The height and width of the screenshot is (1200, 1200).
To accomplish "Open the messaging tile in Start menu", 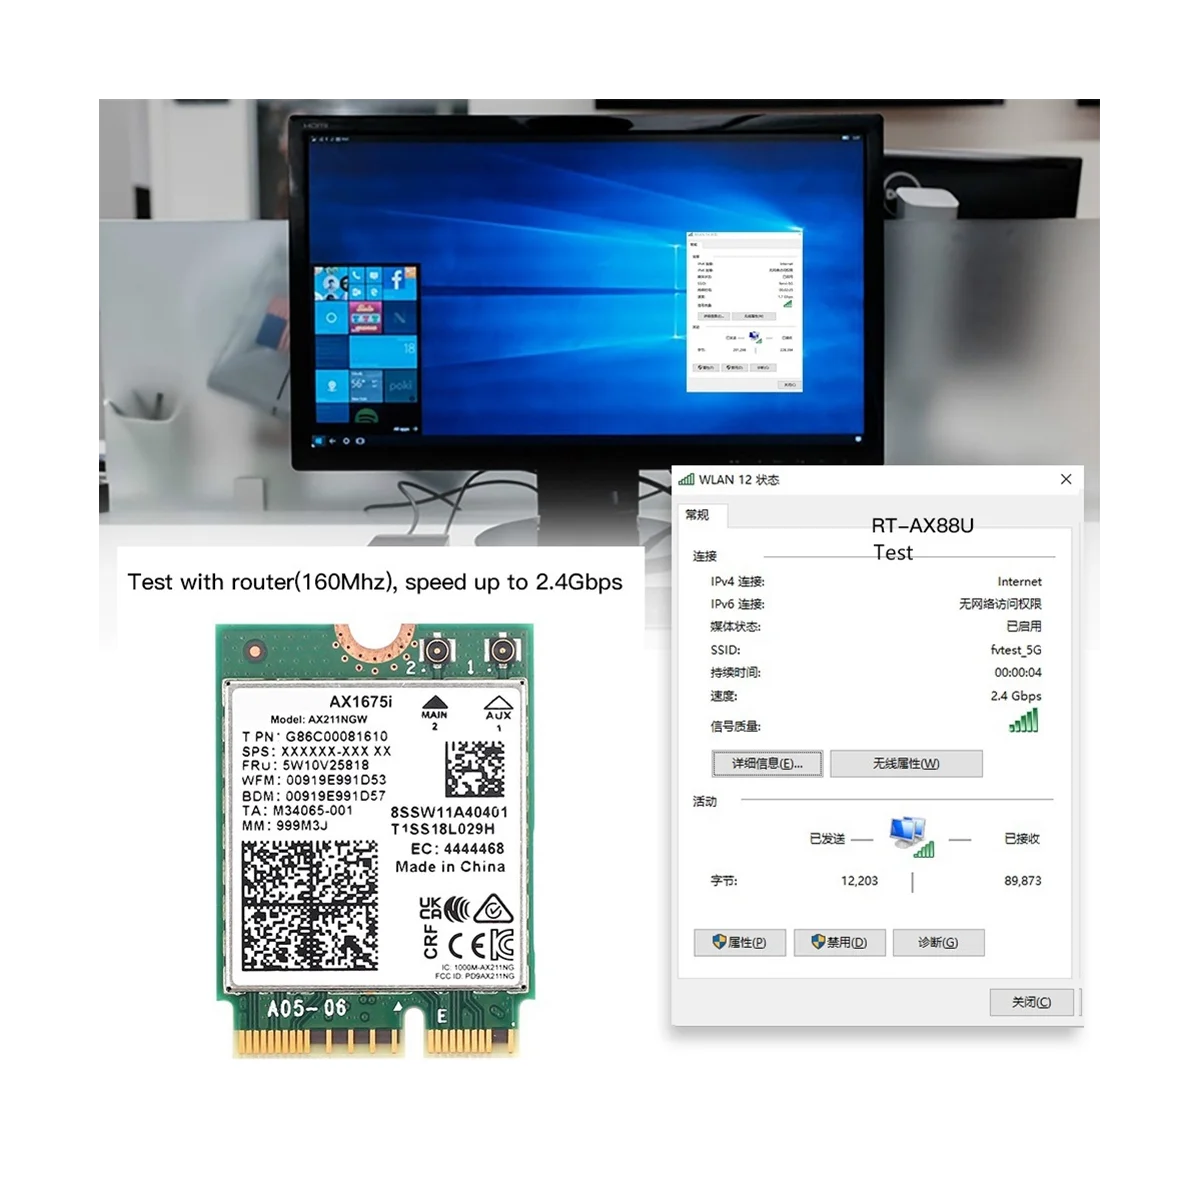I will tap(374, 274).
